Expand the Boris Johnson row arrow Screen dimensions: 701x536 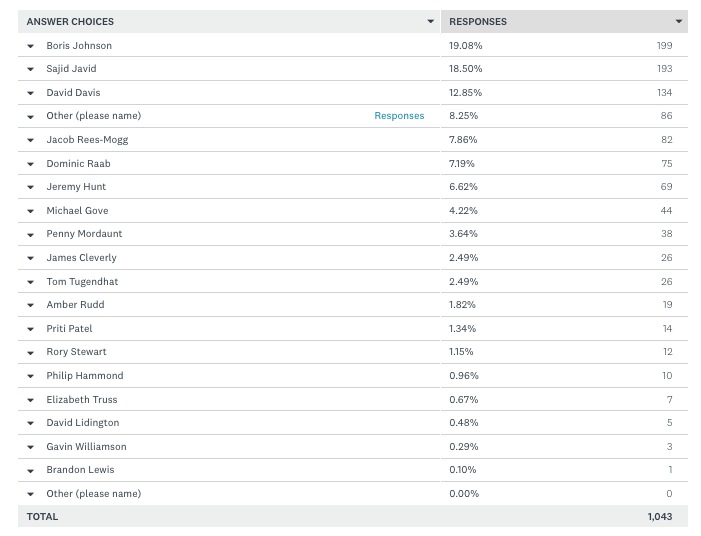point(32,46)
